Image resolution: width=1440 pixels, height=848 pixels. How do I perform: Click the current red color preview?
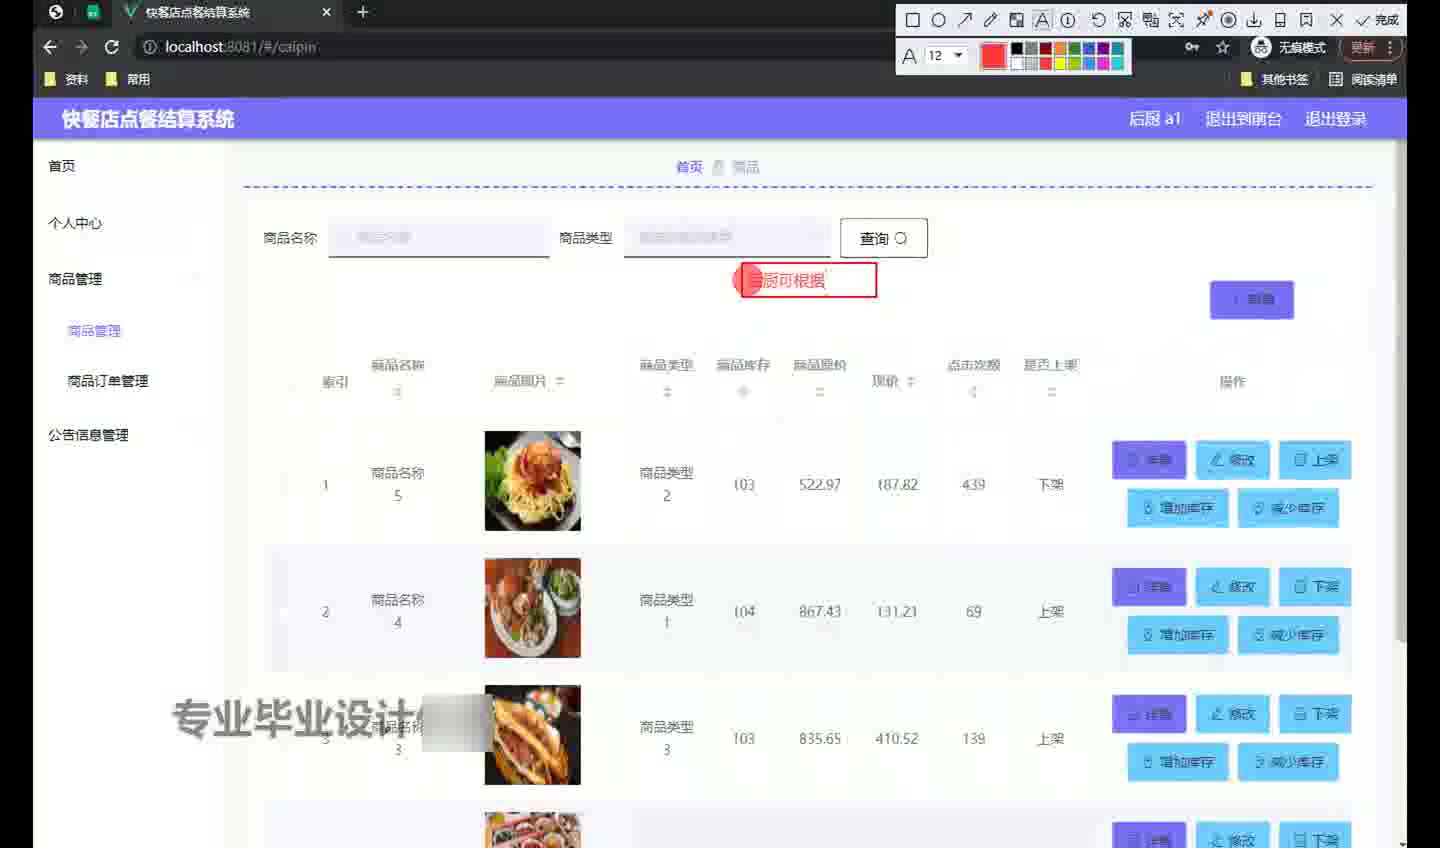click(x=993, y=56)
